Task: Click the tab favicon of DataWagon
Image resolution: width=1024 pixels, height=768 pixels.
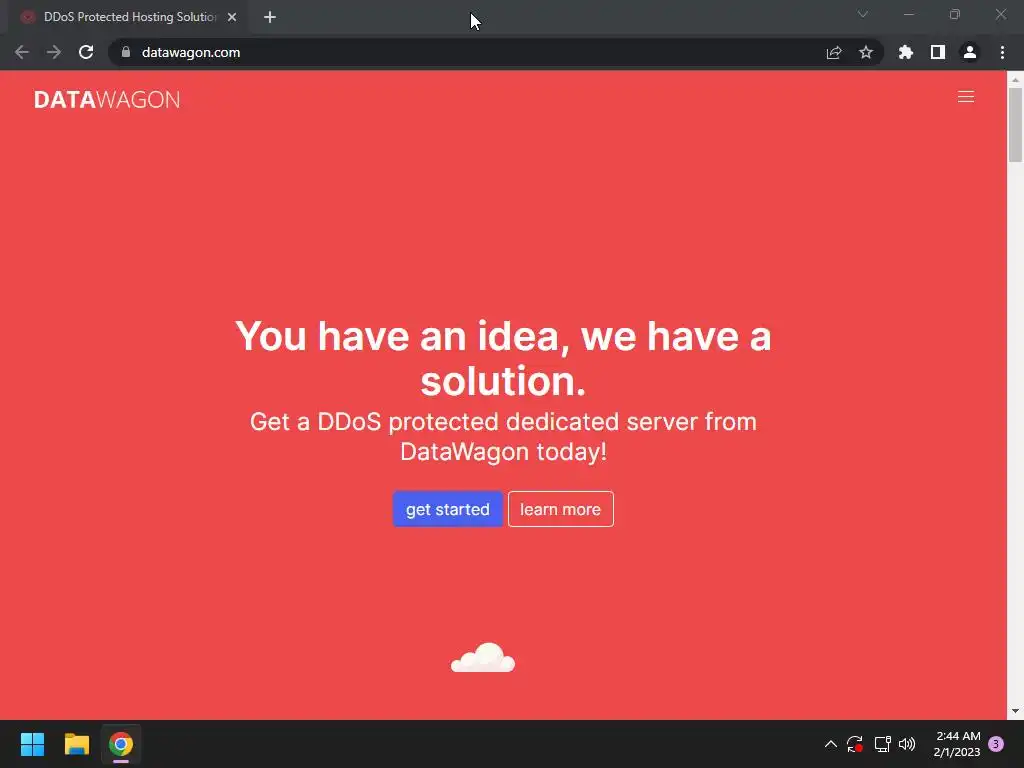Action: point(27,17)
